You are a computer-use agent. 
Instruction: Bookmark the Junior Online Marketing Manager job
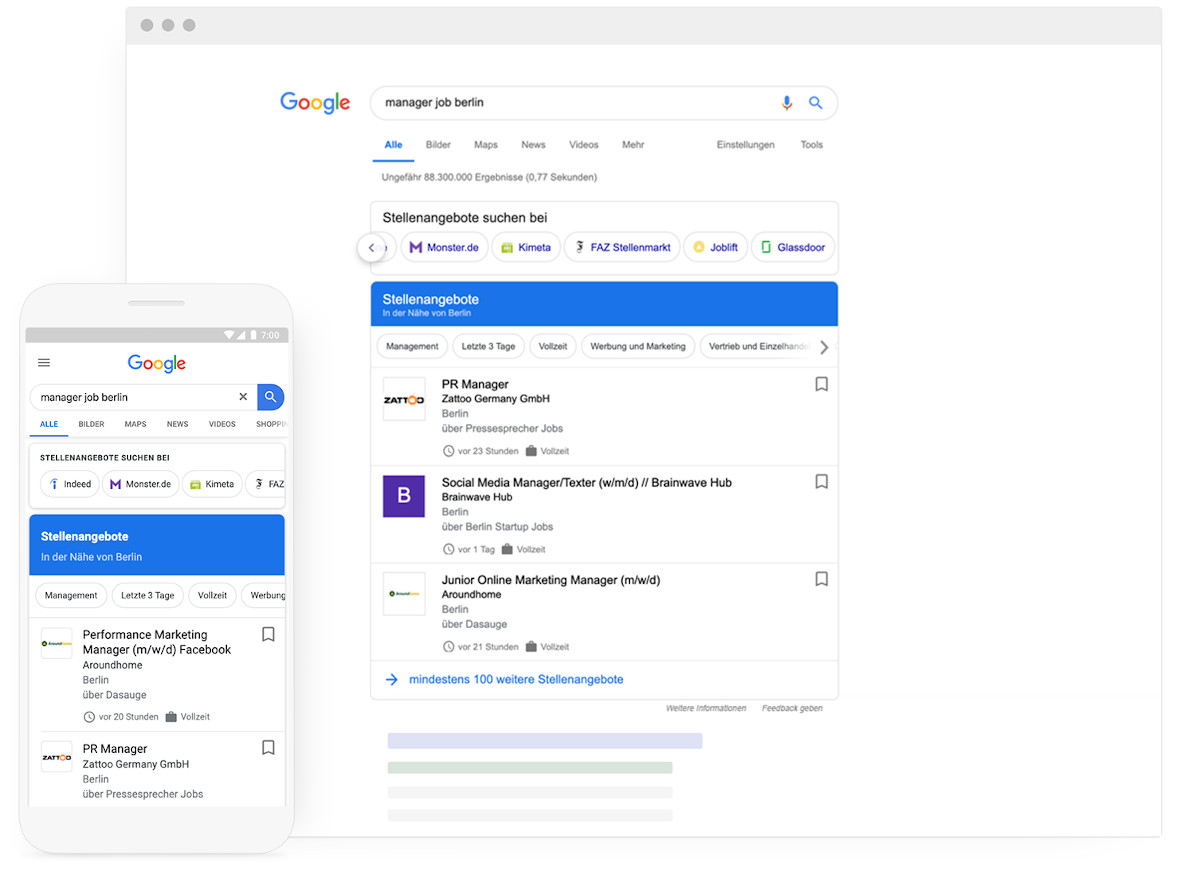click(821, 579)
